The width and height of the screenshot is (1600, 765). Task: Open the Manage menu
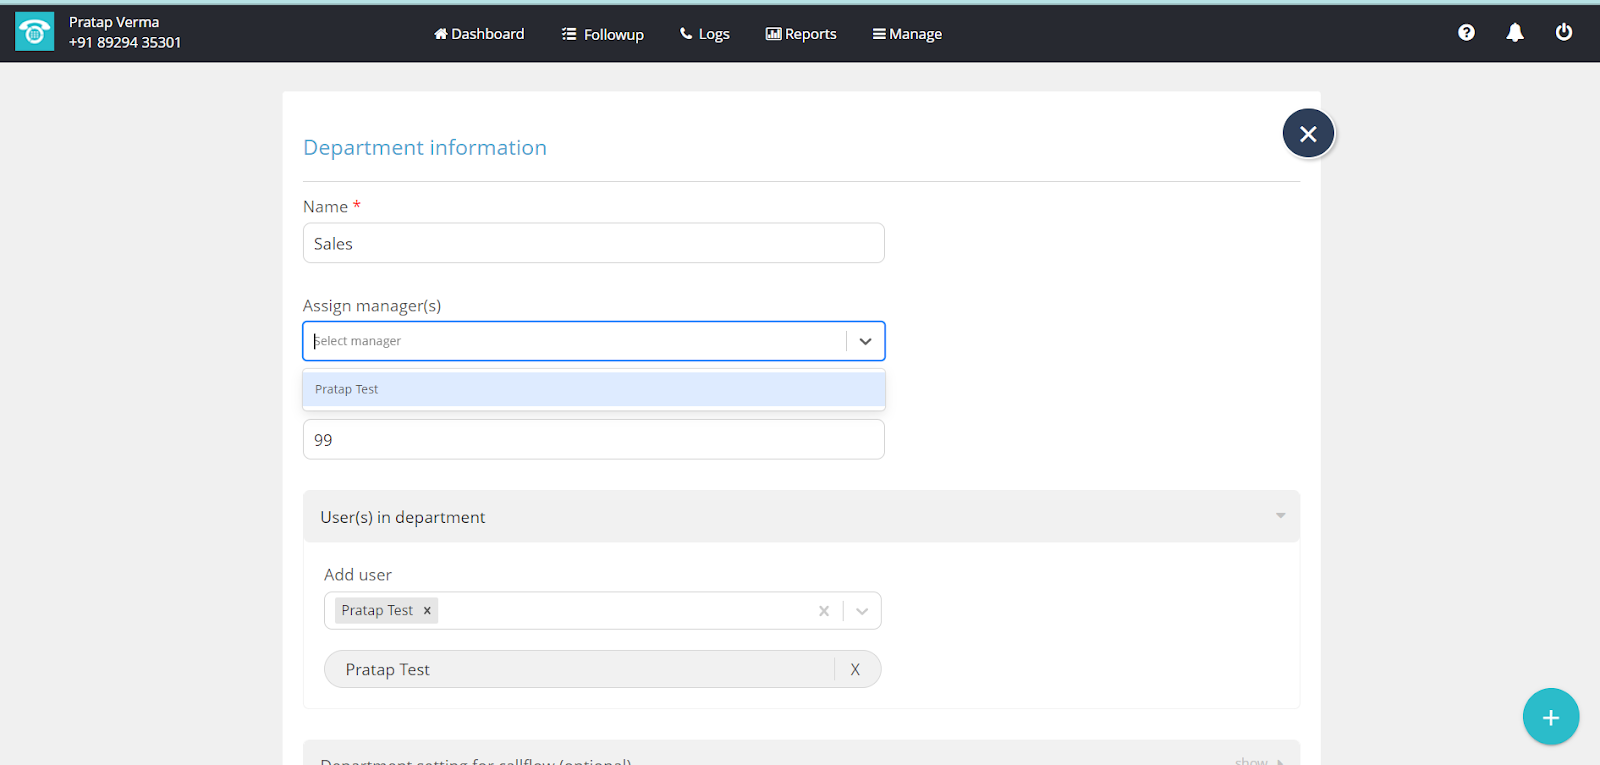tap(907, 34)
